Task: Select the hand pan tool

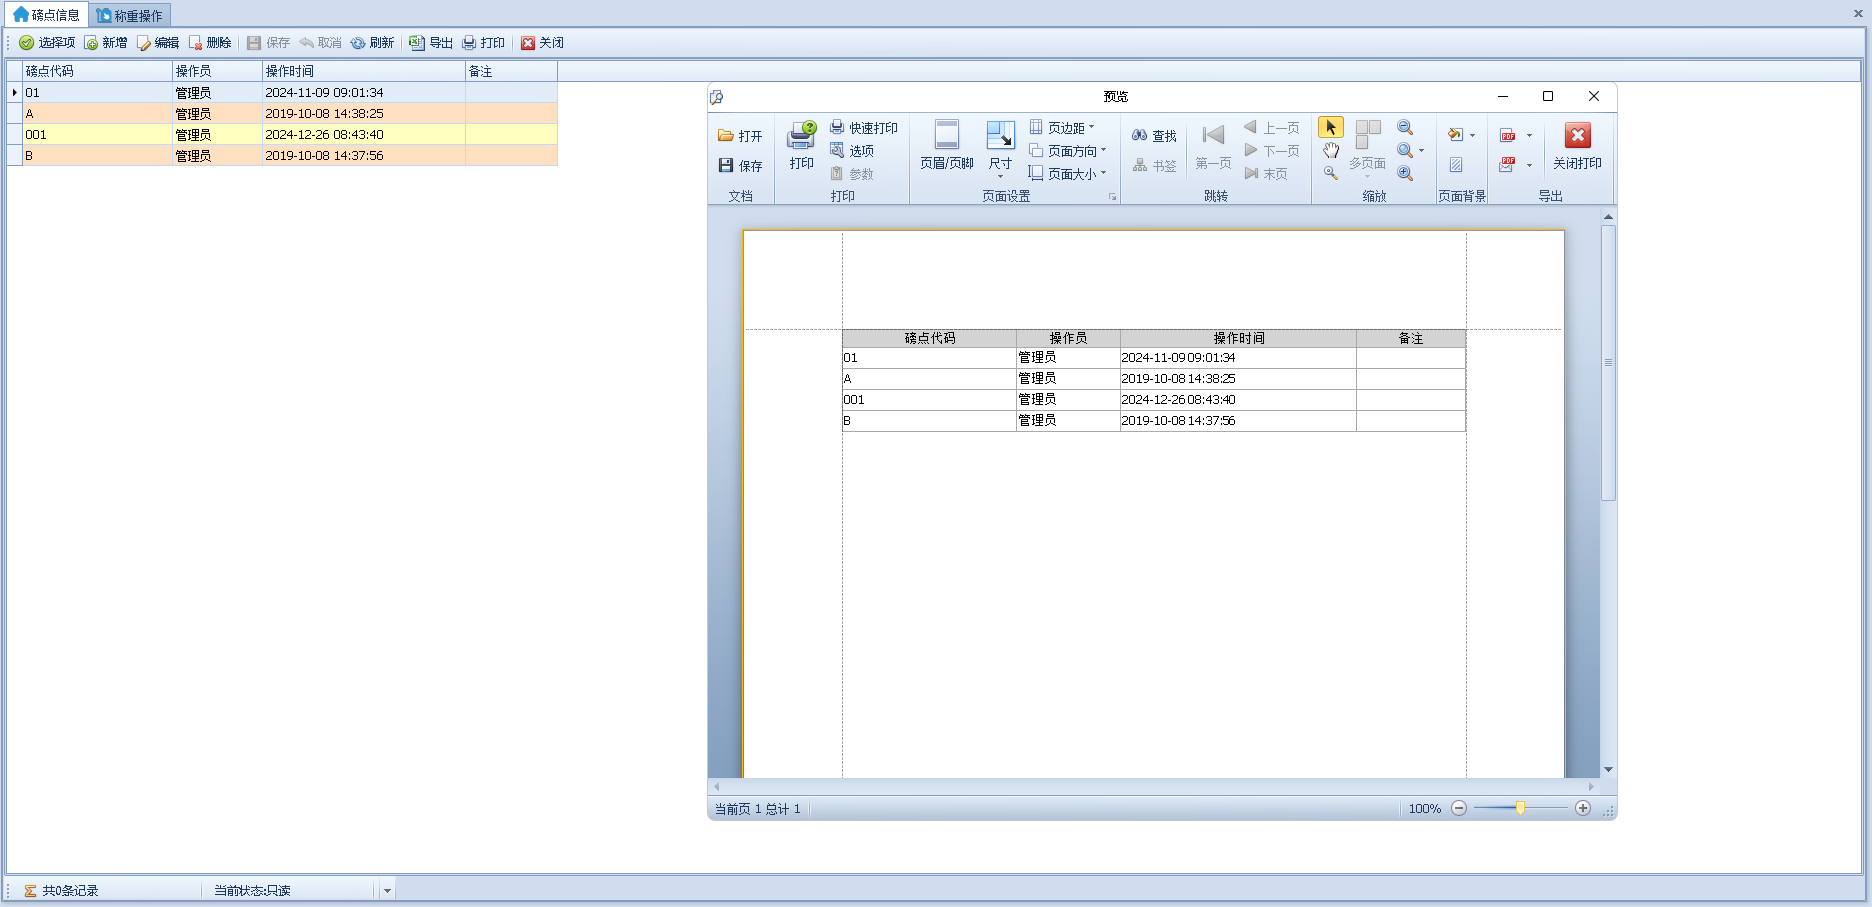Action: tap(1330, 150)
